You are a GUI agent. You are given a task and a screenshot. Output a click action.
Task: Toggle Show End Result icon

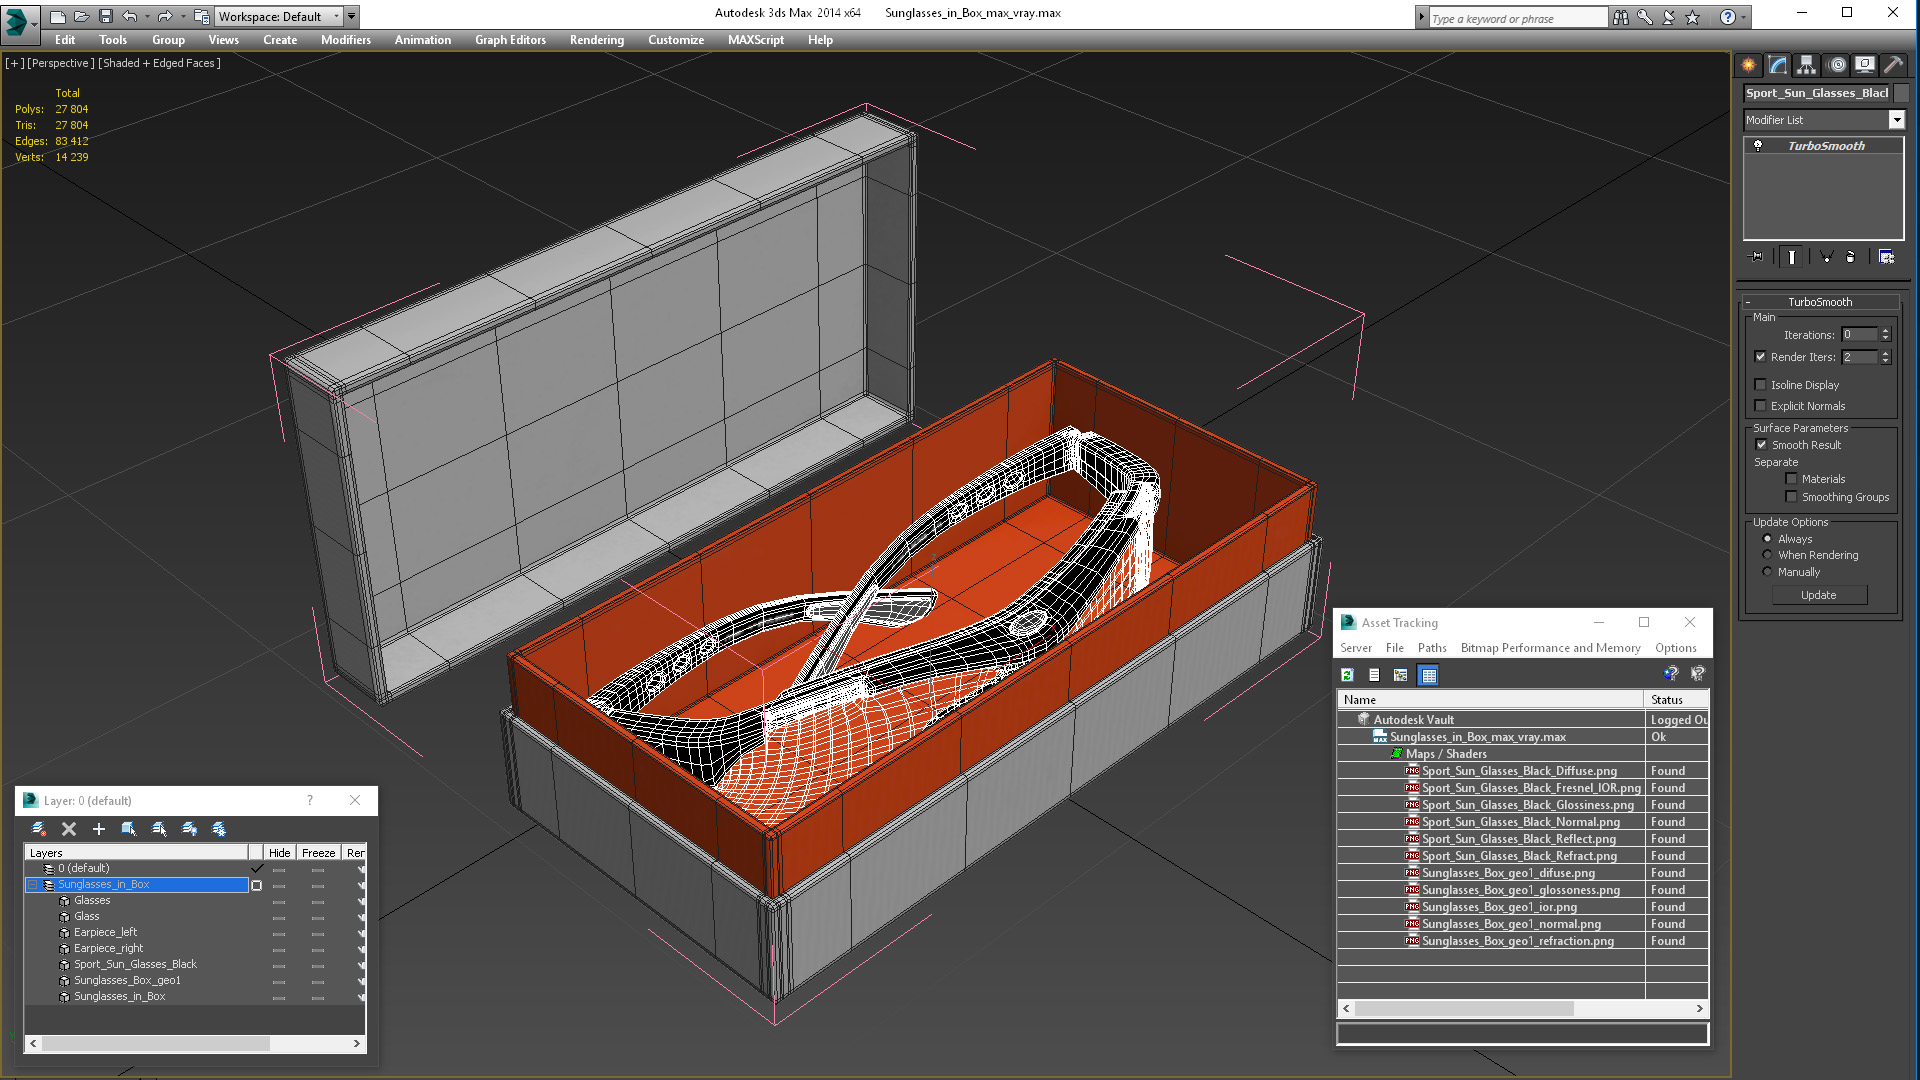(x=1791, y=257)
